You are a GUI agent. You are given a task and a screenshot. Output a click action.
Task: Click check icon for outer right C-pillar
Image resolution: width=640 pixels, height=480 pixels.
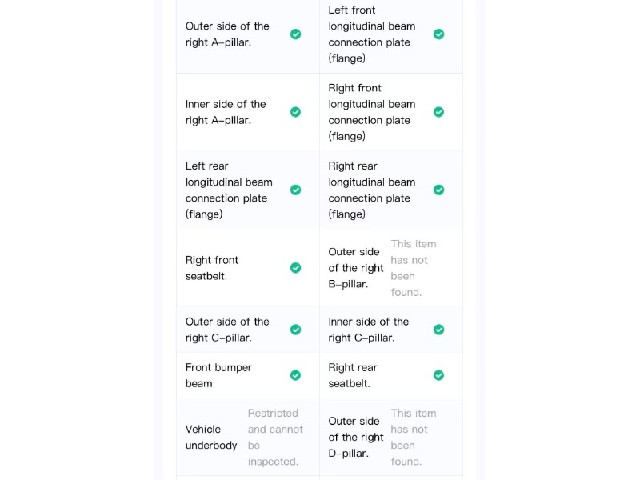pos(296,329)
